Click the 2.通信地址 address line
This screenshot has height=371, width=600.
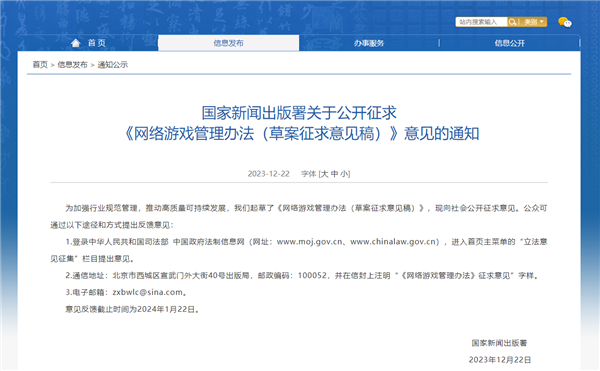pos(302,275)
